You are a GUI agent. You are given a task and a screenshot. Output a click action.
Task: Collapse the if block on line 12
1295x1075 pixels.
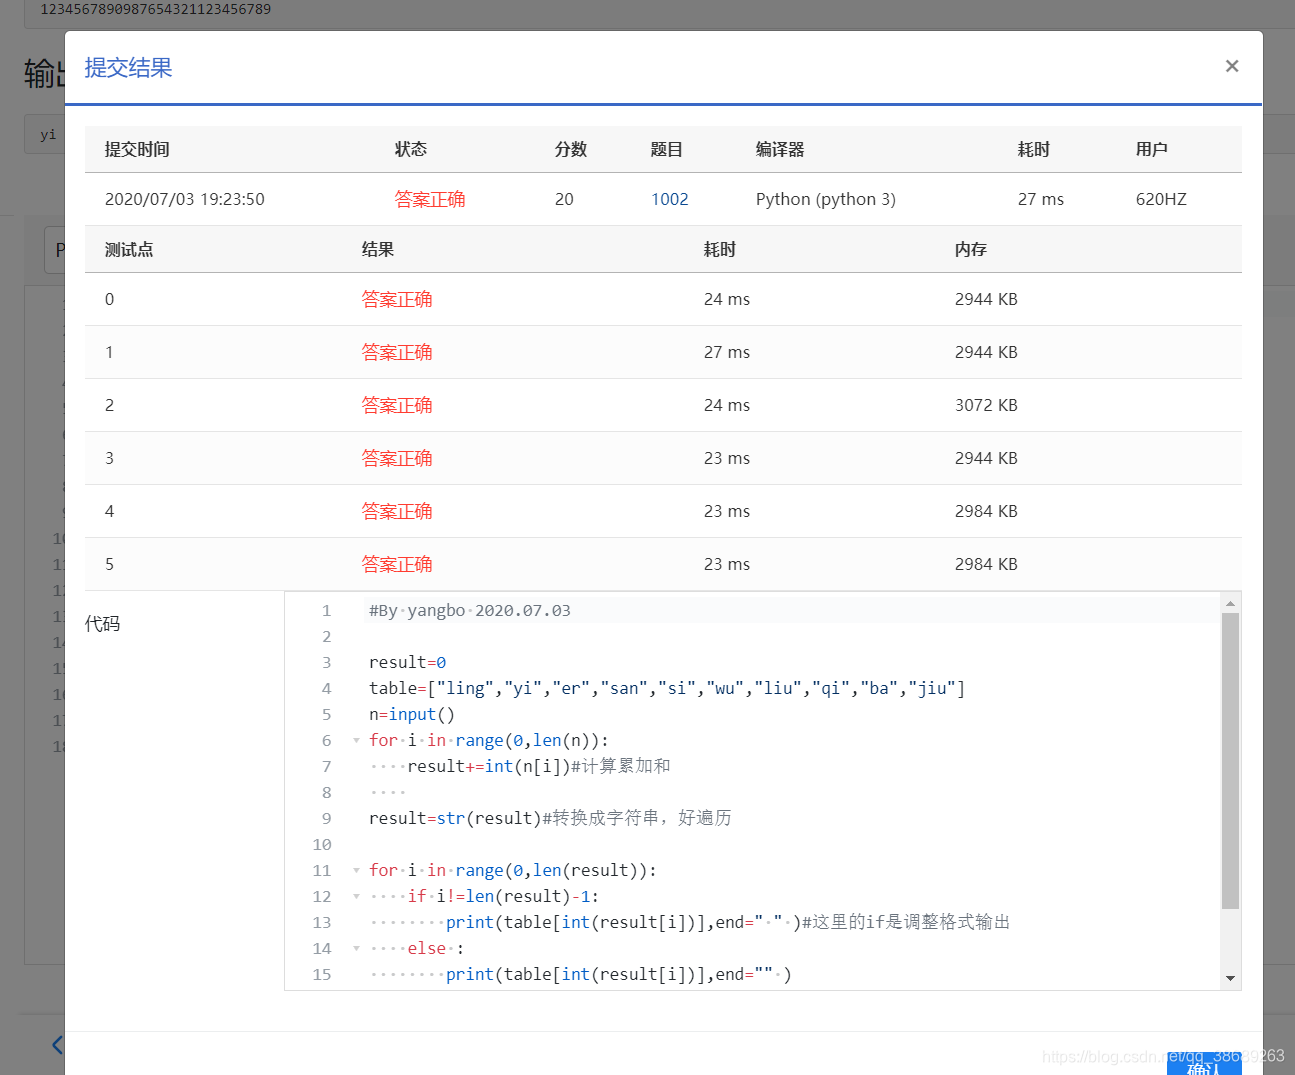click(356, 896)
